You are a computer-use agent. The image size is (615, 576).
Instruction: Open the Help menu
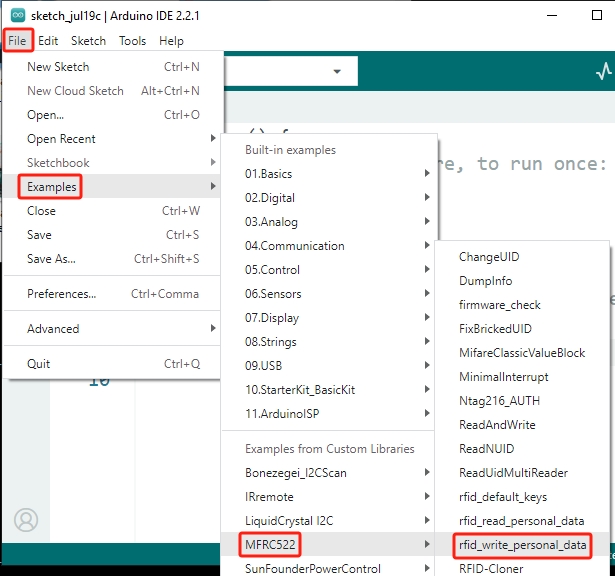pyautogui.click(x=171, y=41)
